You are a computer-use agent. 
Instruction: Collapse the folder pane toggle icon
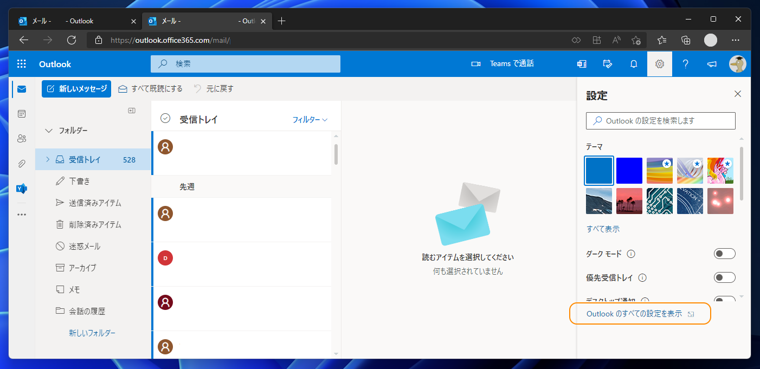click(x=131, y=111)
